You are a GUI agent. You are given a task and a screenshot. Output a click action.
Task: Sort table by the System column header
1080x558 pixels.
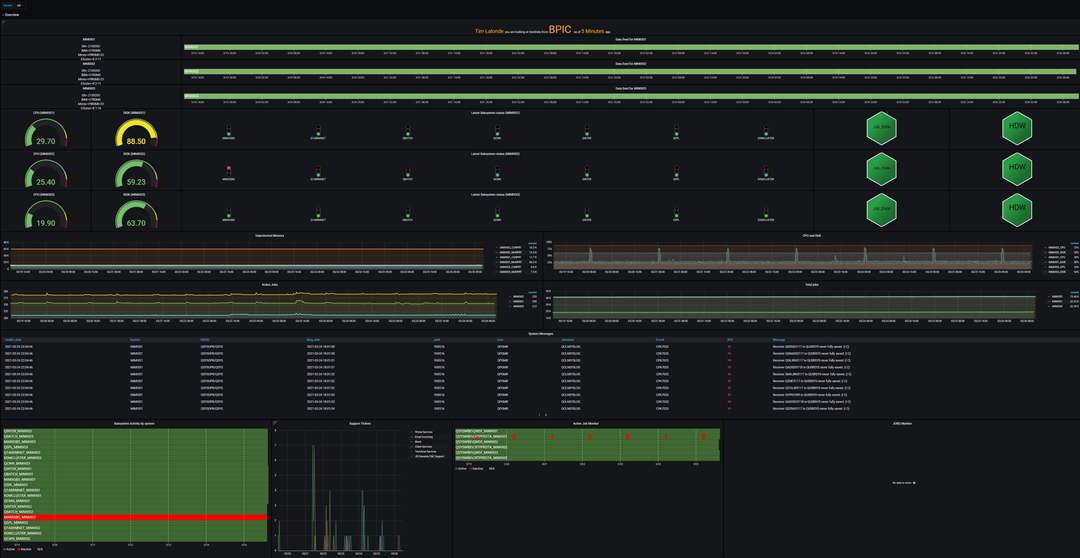[x=135, y=340]
